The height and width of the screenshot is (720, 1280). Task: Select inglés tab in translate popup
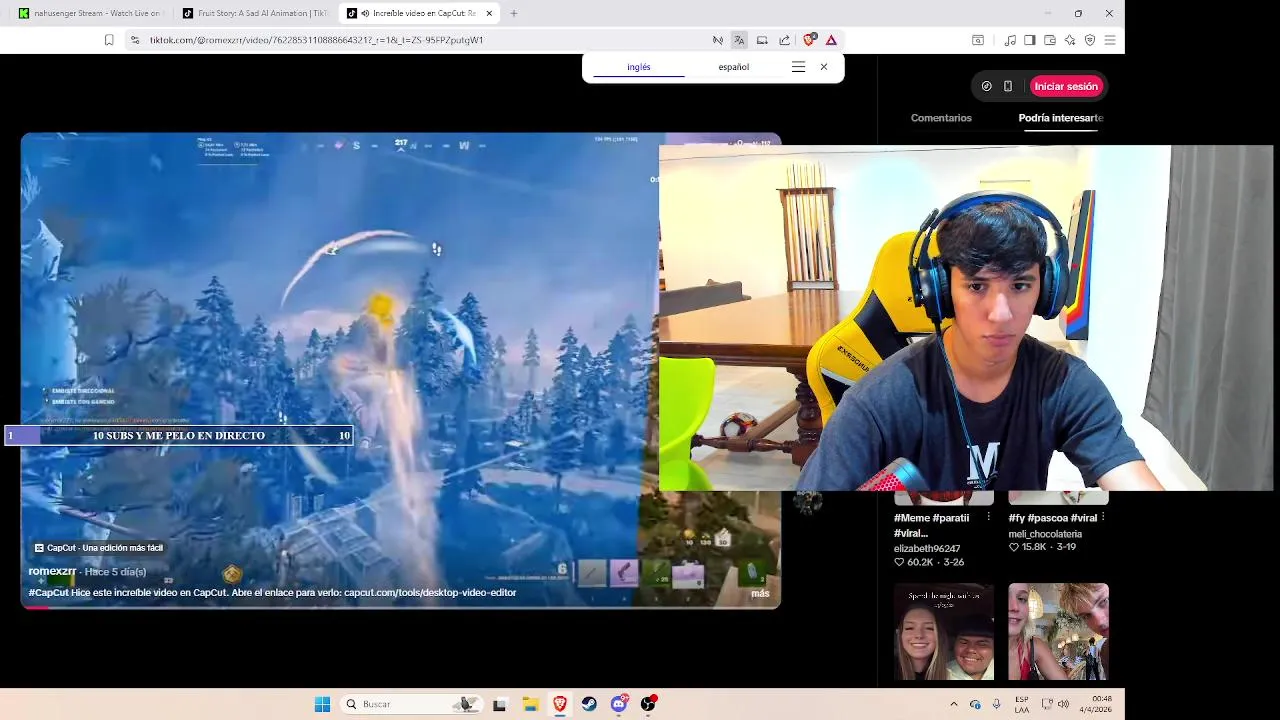639,67
